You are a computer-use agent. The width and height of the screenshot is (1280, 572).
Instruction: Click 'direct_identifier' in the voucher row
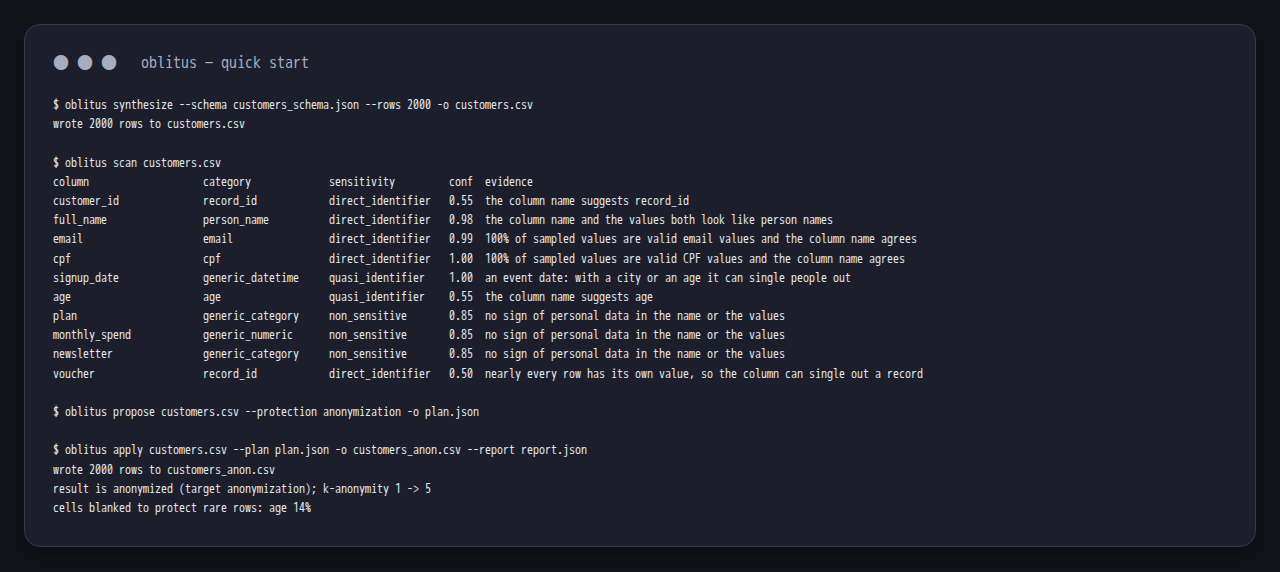click(x=380, y=374)
